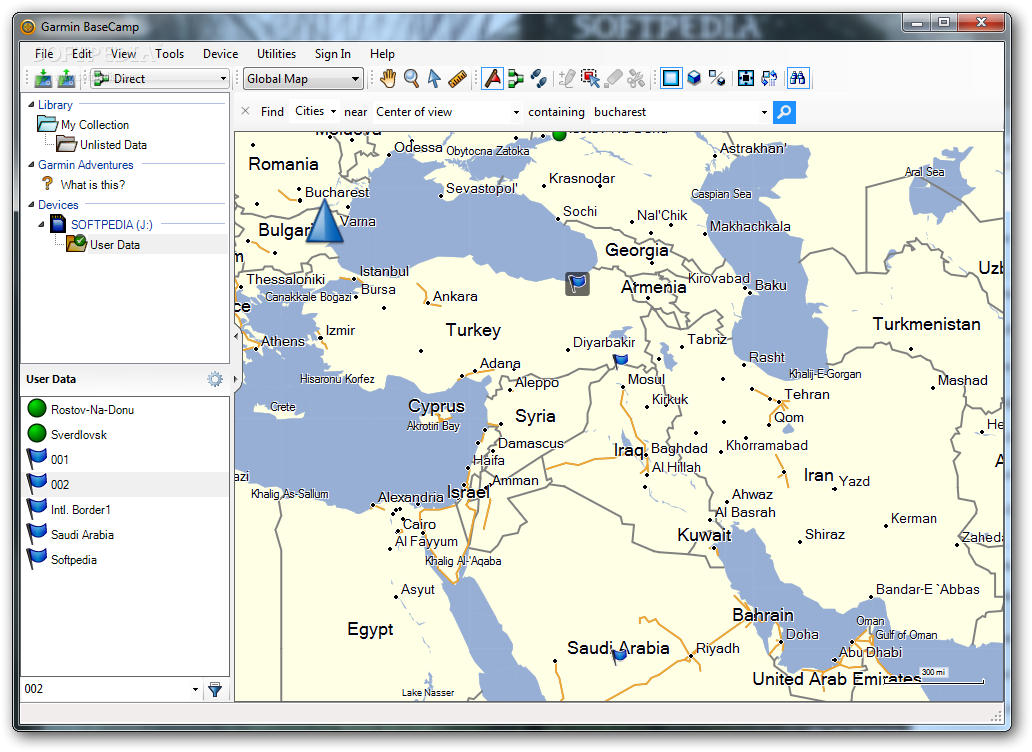Image resolution: width=1032 pixels, height=752 pixels.
Task: Open the View menu
Action: tap(123, 54)
